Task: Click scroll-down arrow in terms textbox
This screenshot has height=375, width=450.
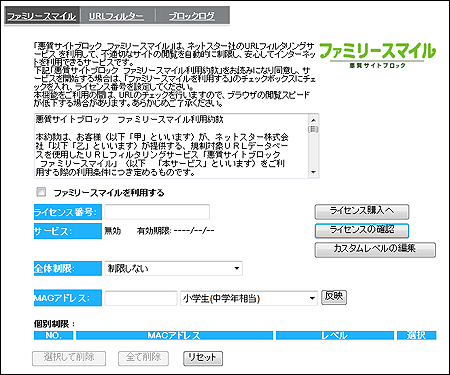Action: [313, 172]
